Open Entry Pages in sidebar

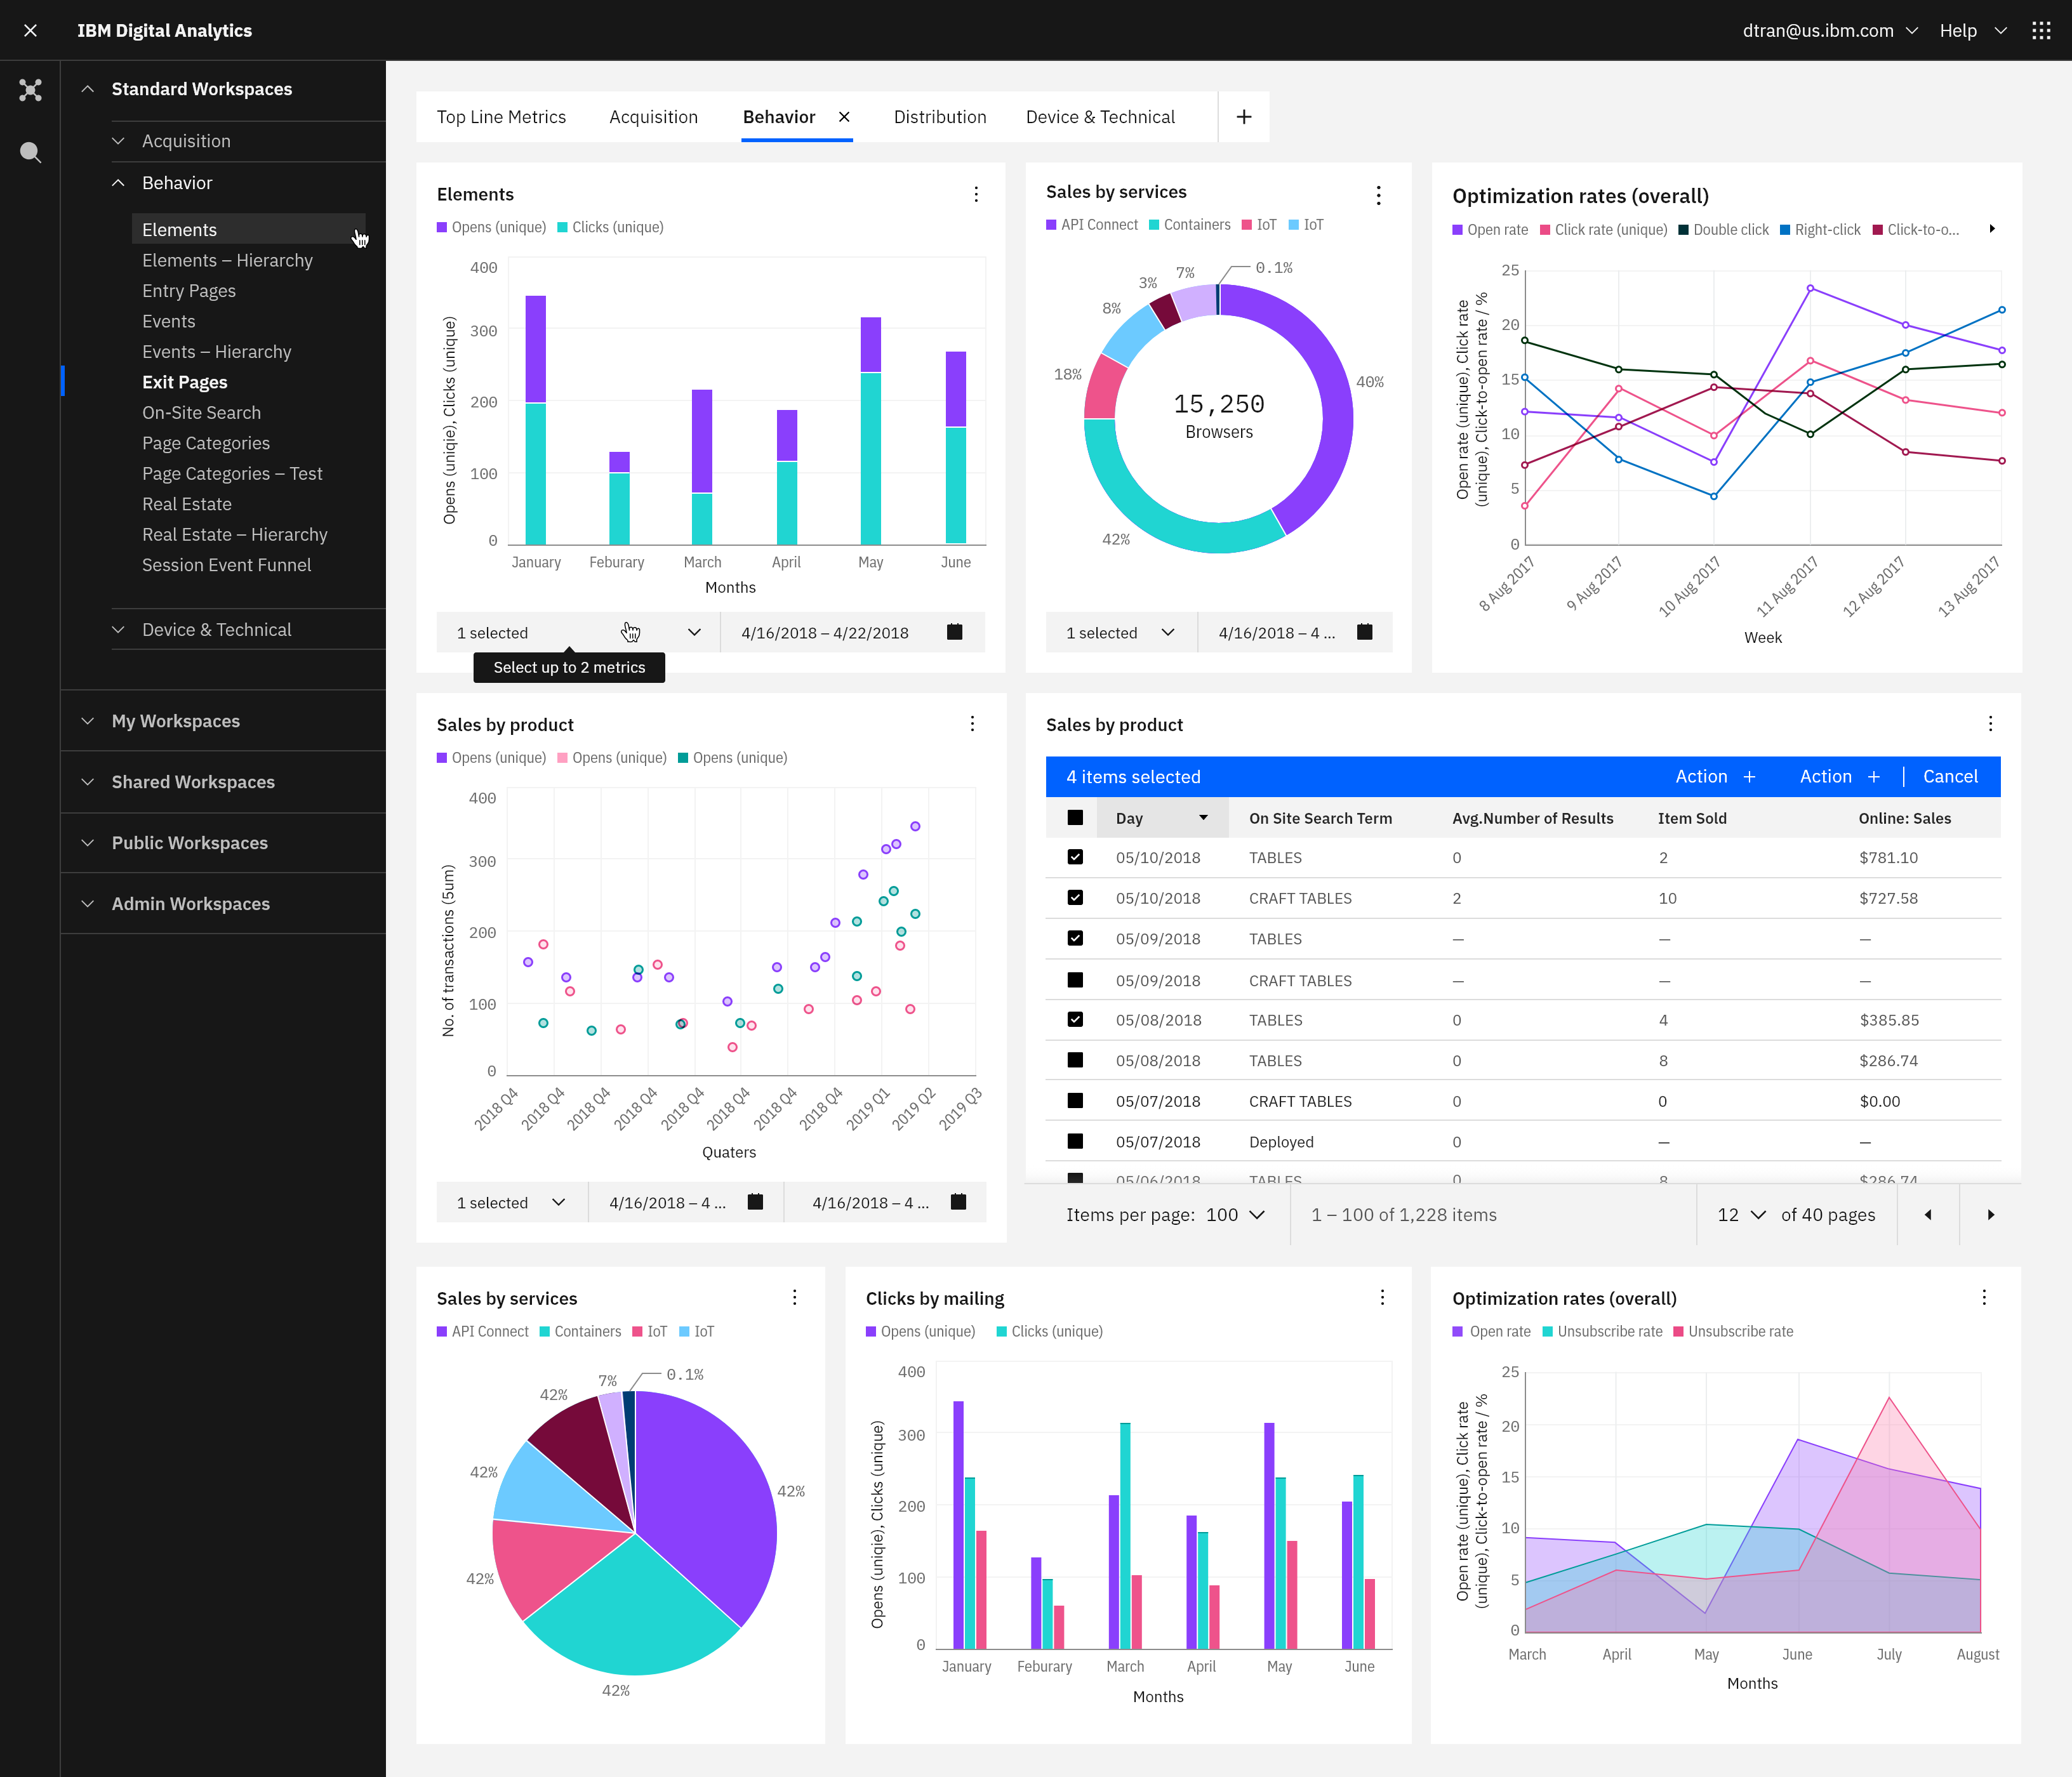(x=189, y=290)
